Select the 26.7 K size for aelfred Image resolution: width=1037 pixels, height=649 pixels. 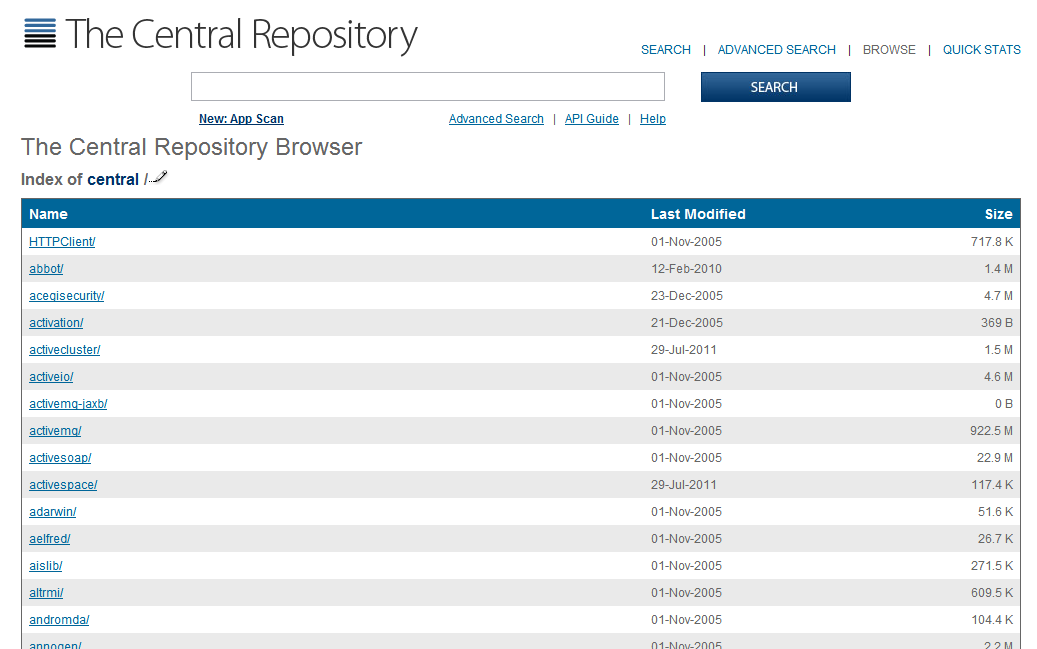[x=996, y=539]
